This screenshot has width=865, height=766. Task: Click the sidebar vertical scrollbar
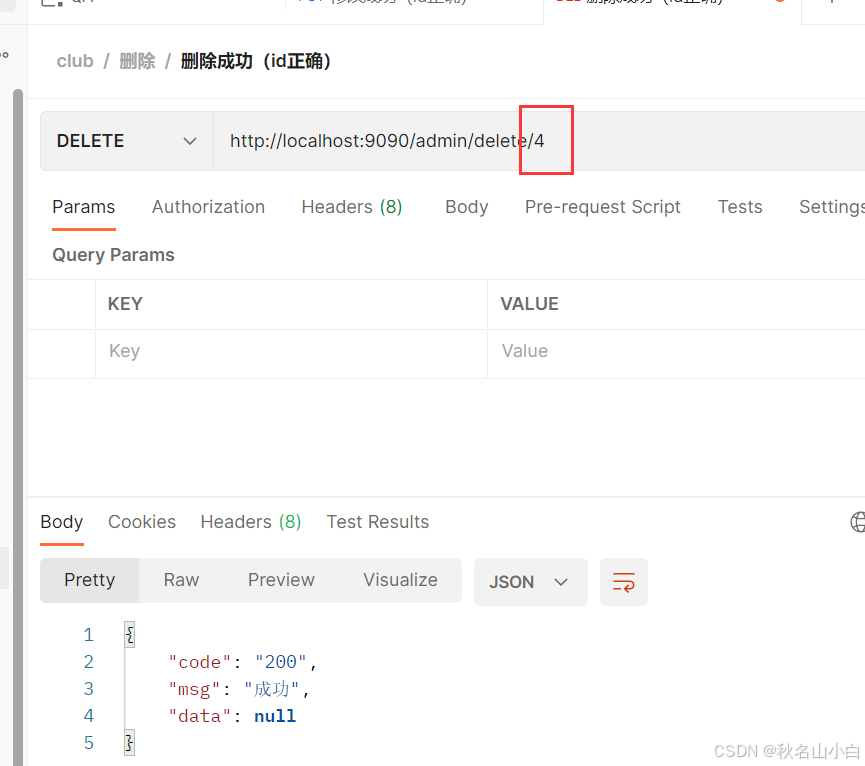[x=18, y=427]
